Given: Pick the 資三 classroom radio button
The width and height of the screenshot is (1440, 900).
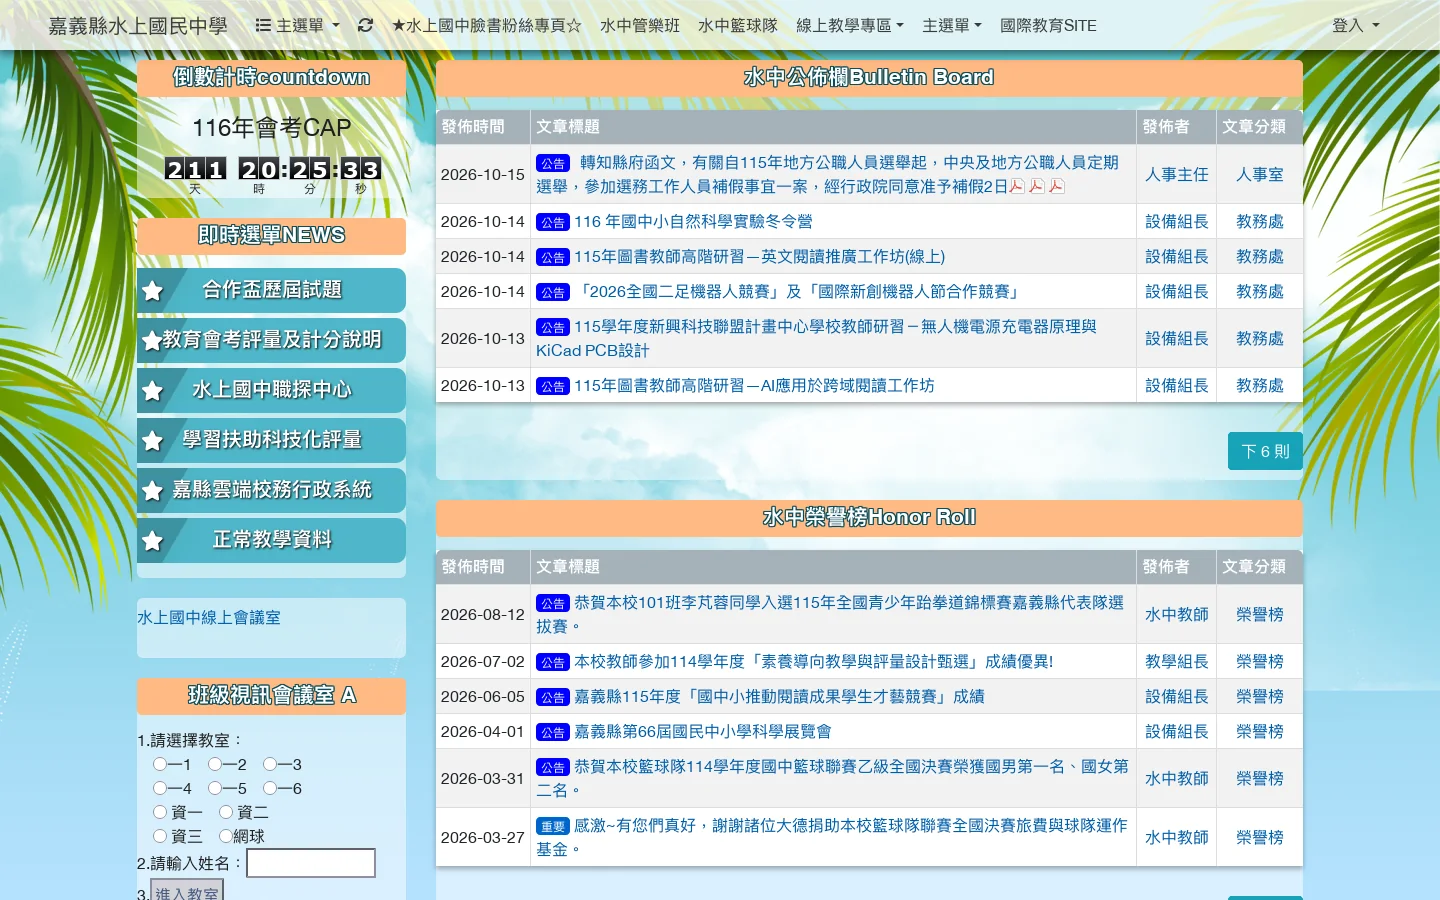Looking at the screenshot, I should point(160,836).
